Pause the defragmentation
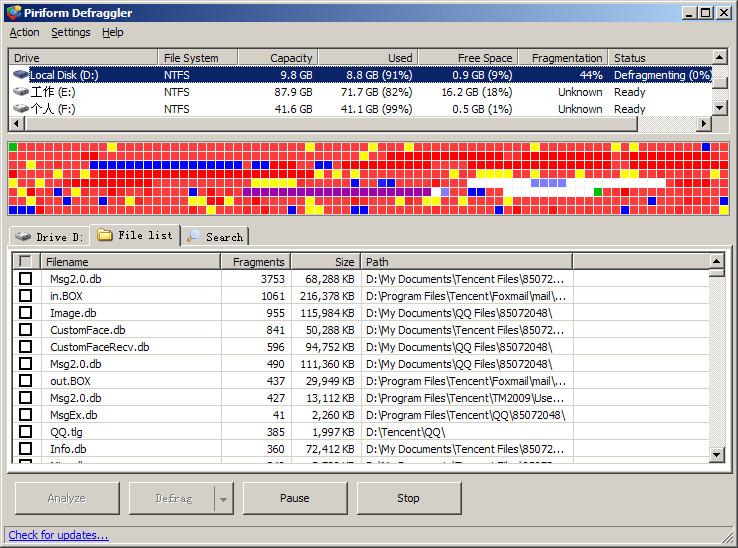The height and width of the screenshot is (548, 738). pyautogui.click(x=294, y=498)
